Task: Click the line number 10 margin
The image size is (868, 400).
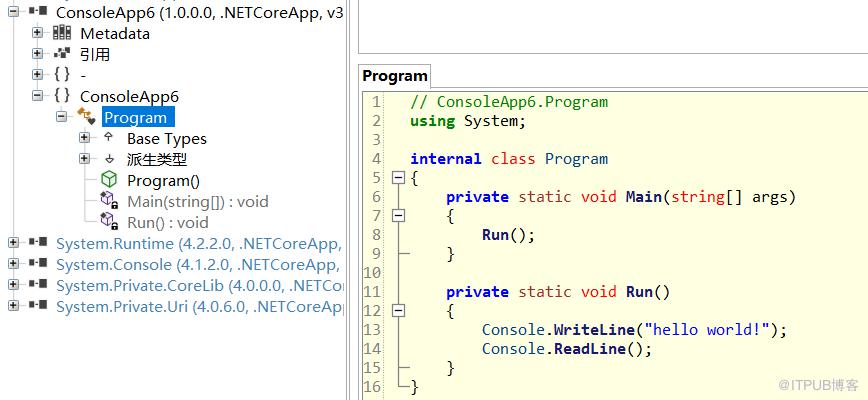Action: pos(373,273)
